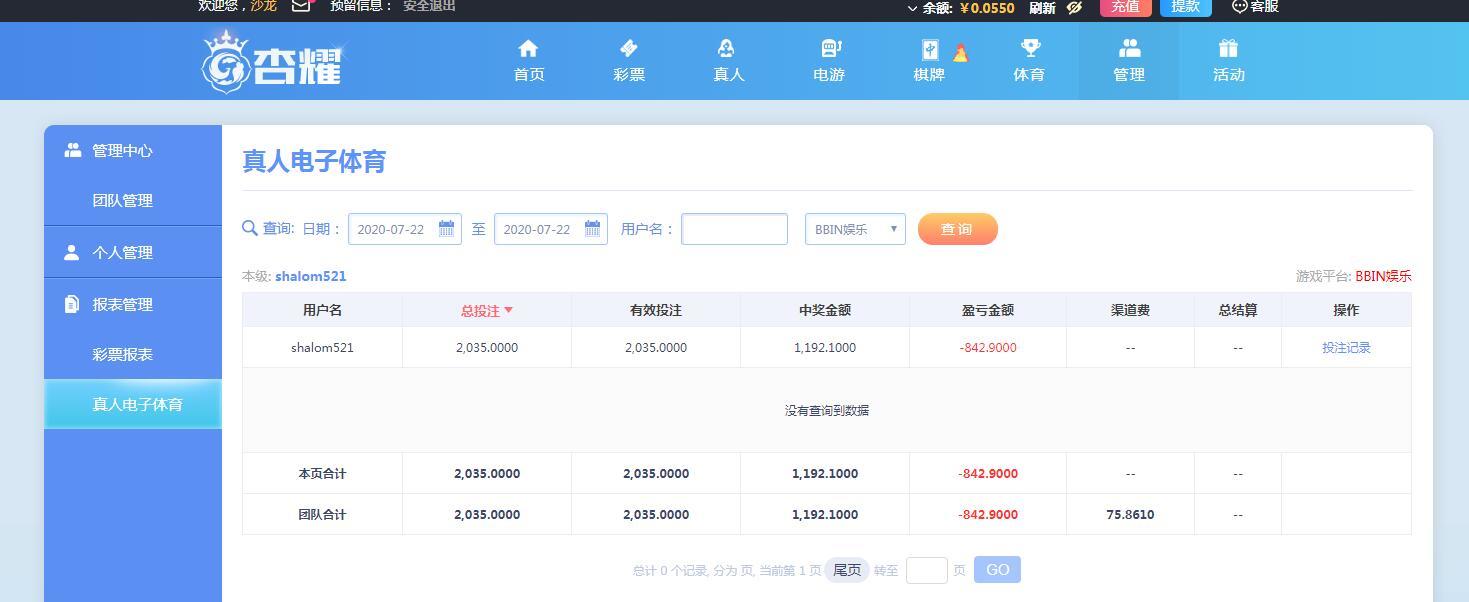Click the 本页合计 row label
The width and height of the screenshot is (1469, 602).
pyautogui.click(x=322, y=473)
